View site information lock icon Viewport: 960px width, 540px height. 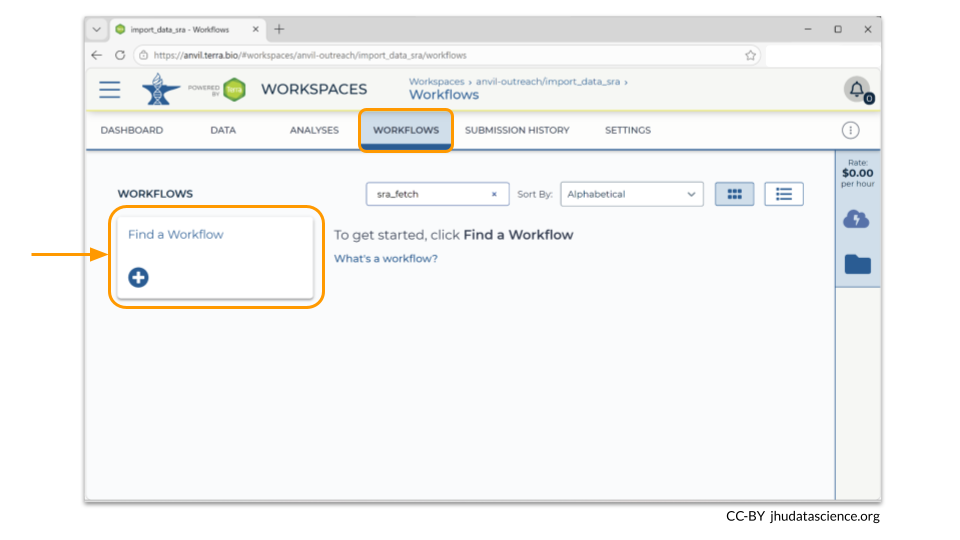pos(144,55)
